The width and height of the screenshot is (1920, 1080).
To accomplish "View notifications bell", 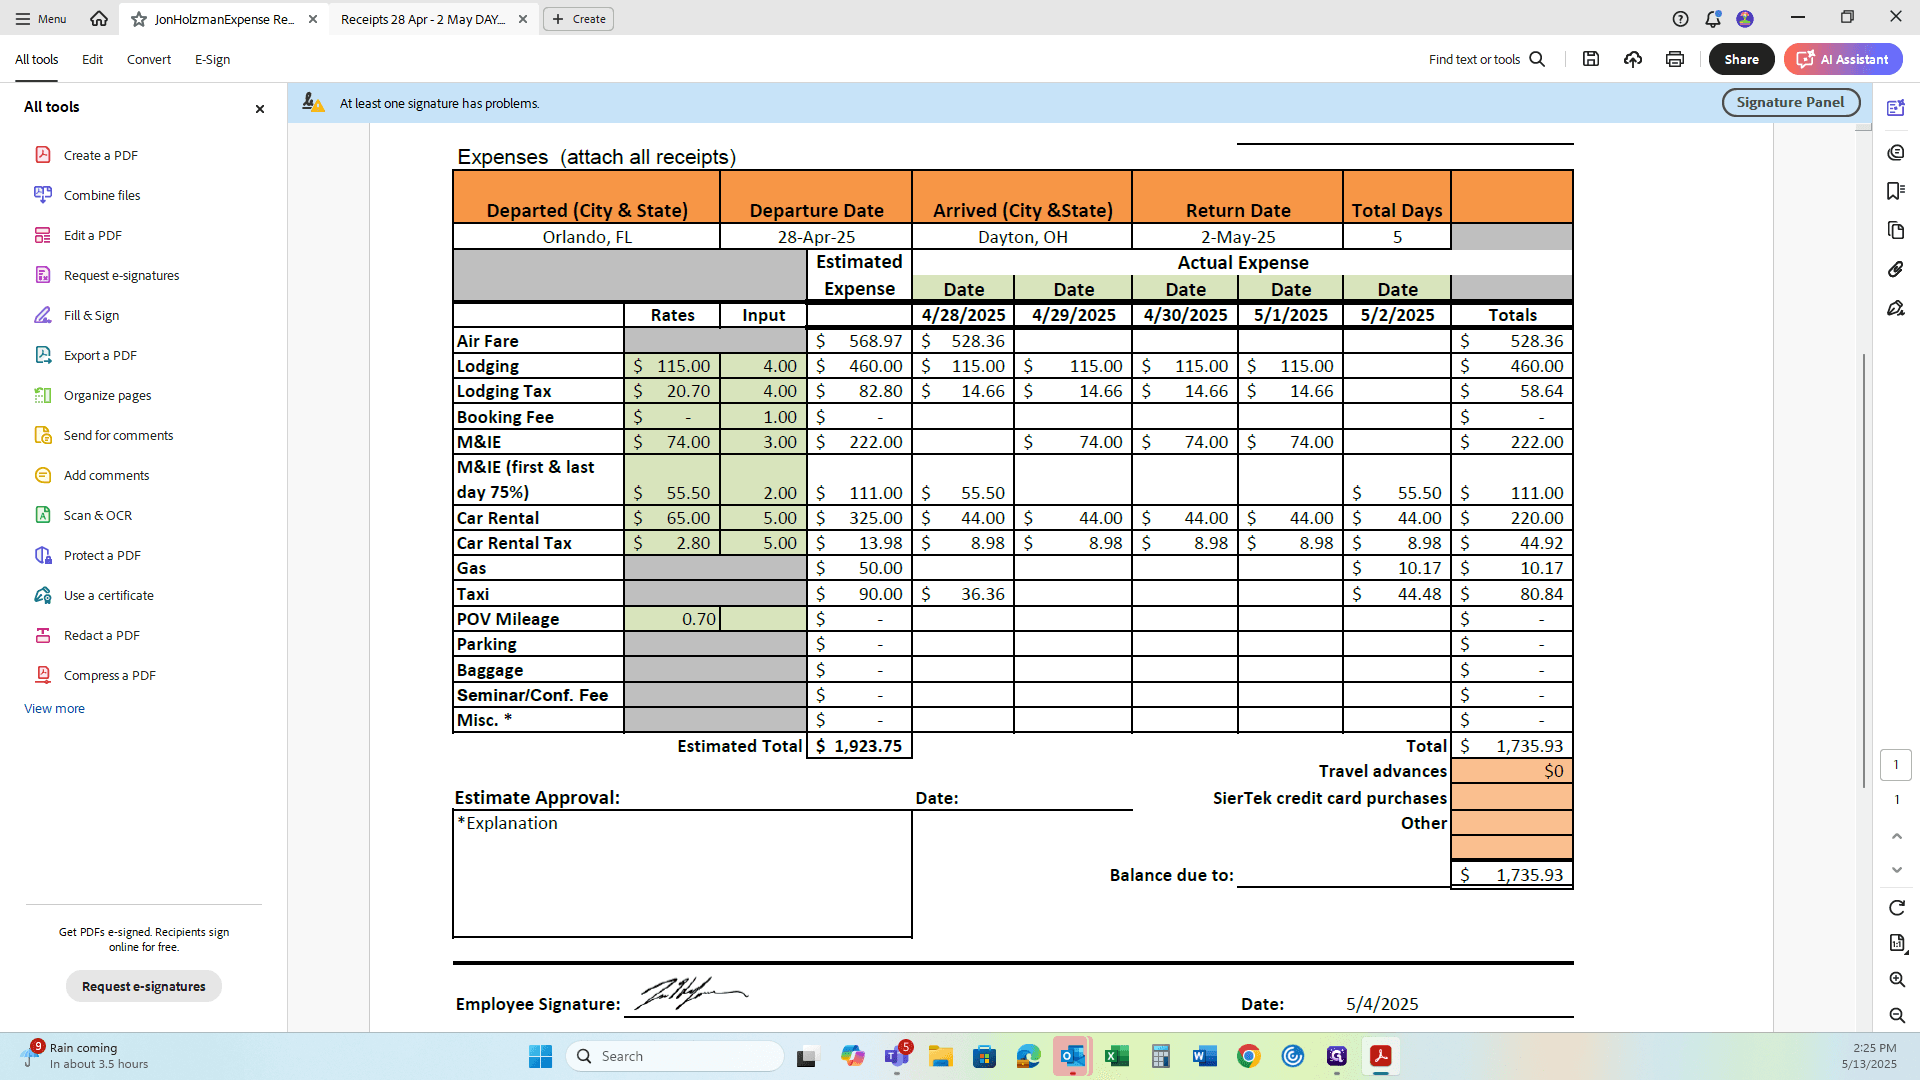I will (x=1712, y=19).
